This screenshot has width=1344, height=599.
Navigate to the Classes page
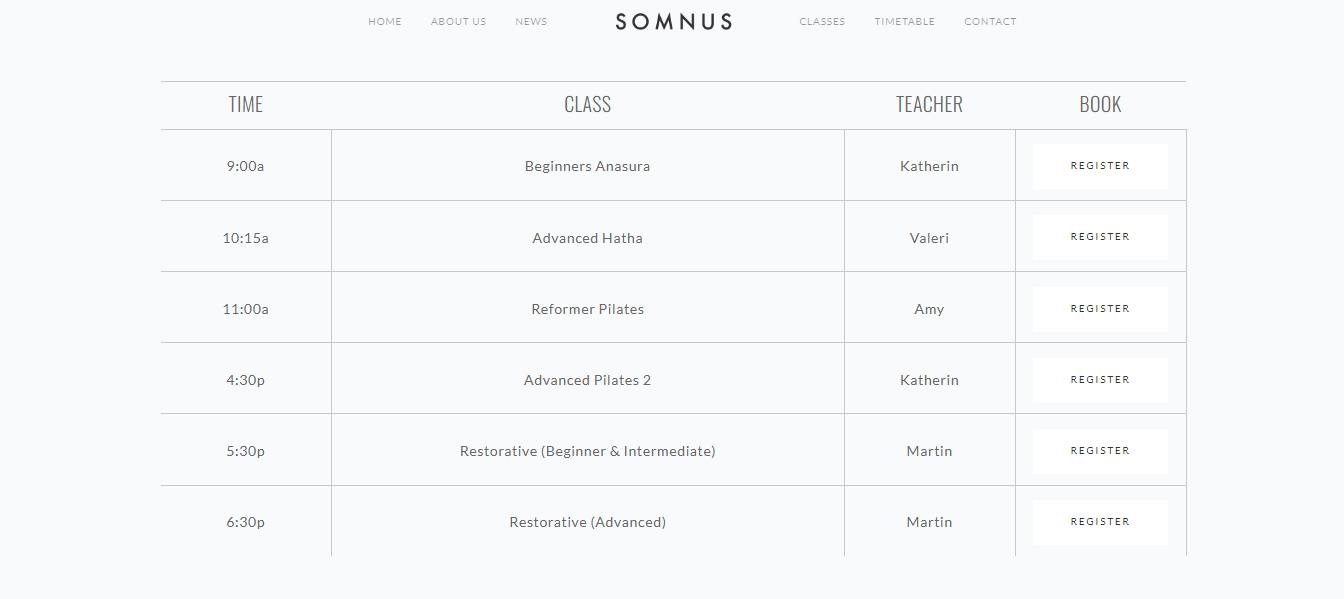tap(822, 21)
